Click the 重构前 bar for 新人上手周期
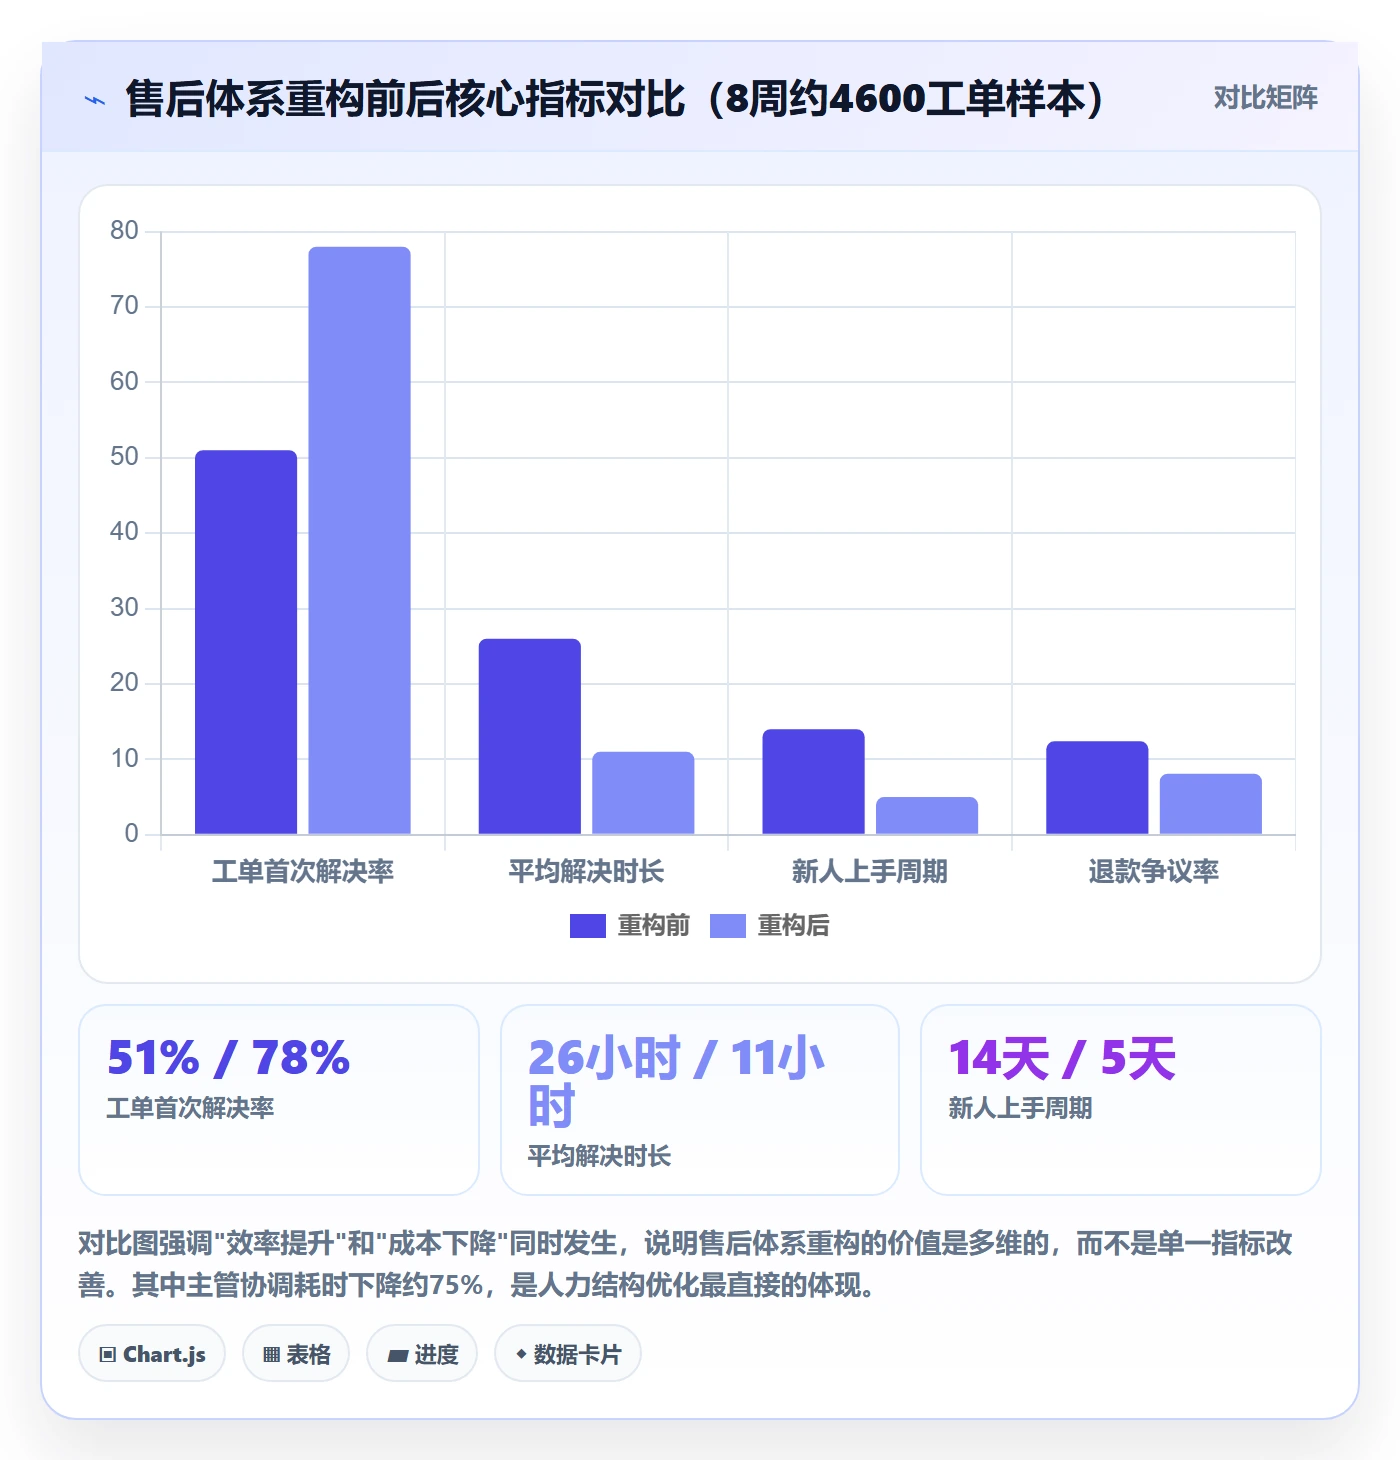Screen dimensions: 1400x1460 814,782
